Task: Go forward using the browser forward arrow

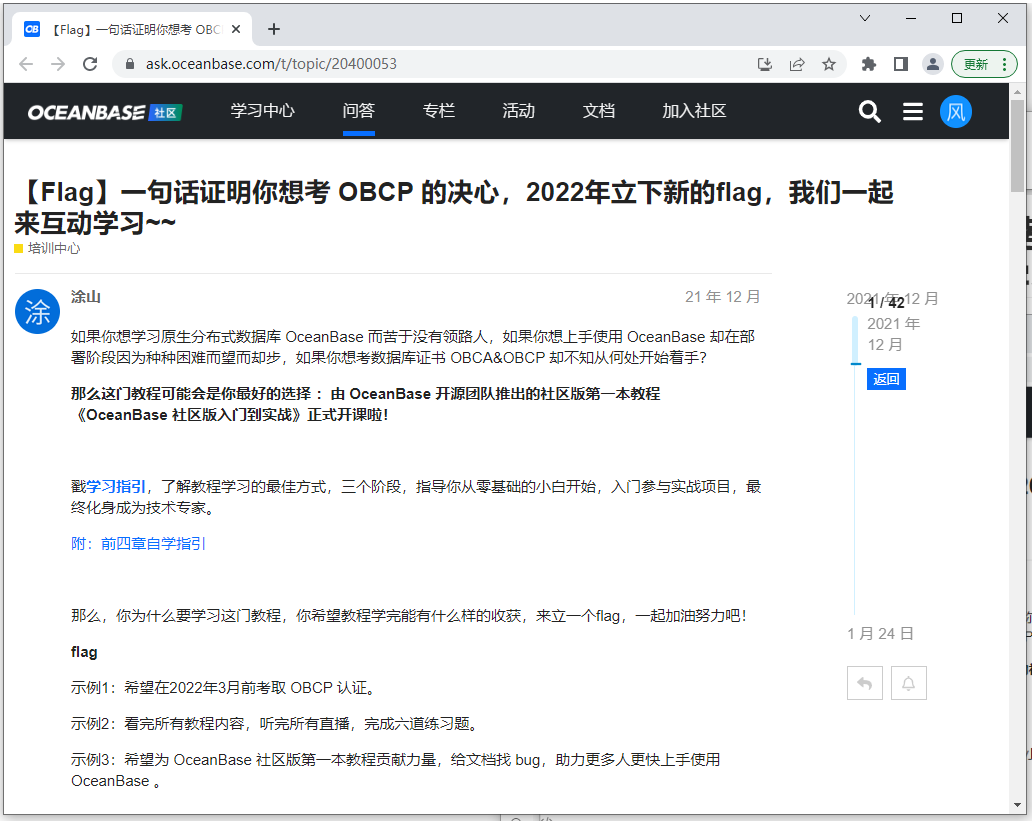Action: pyautogui.click(x=58, y=64)
